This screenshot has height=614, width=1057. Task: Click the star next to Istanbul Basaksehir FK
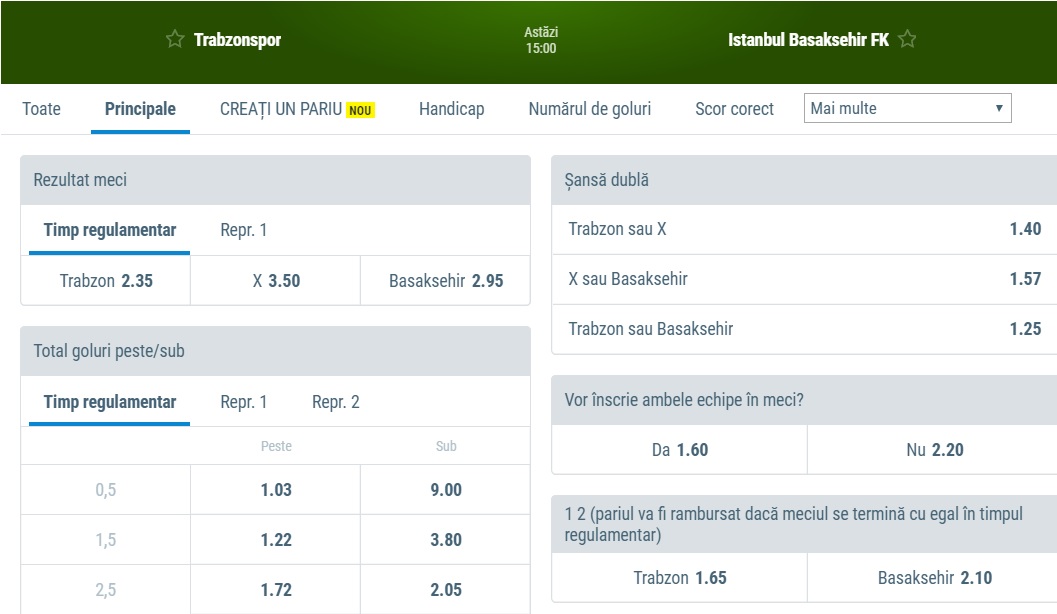click(907, 40)
